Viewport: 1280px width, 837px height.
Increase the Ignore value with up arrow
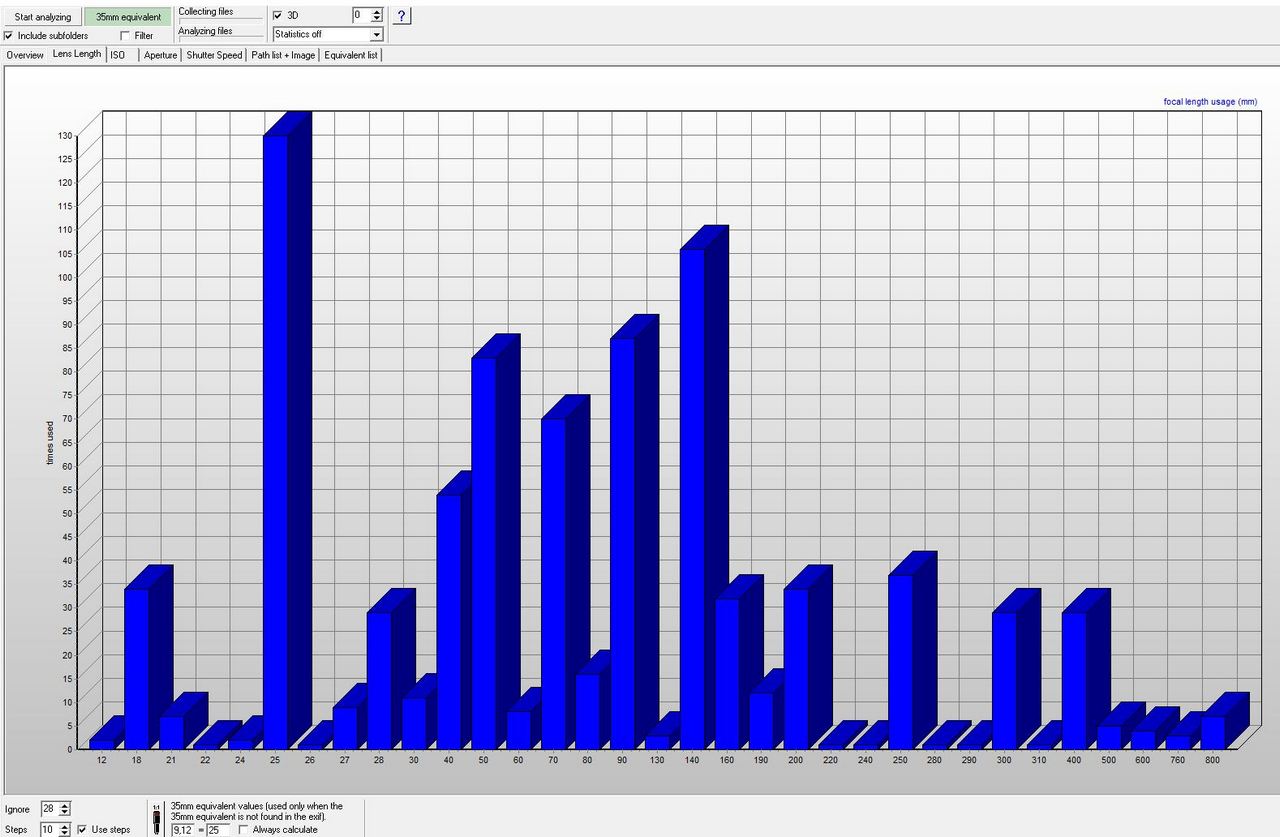[x=65, y=805]
